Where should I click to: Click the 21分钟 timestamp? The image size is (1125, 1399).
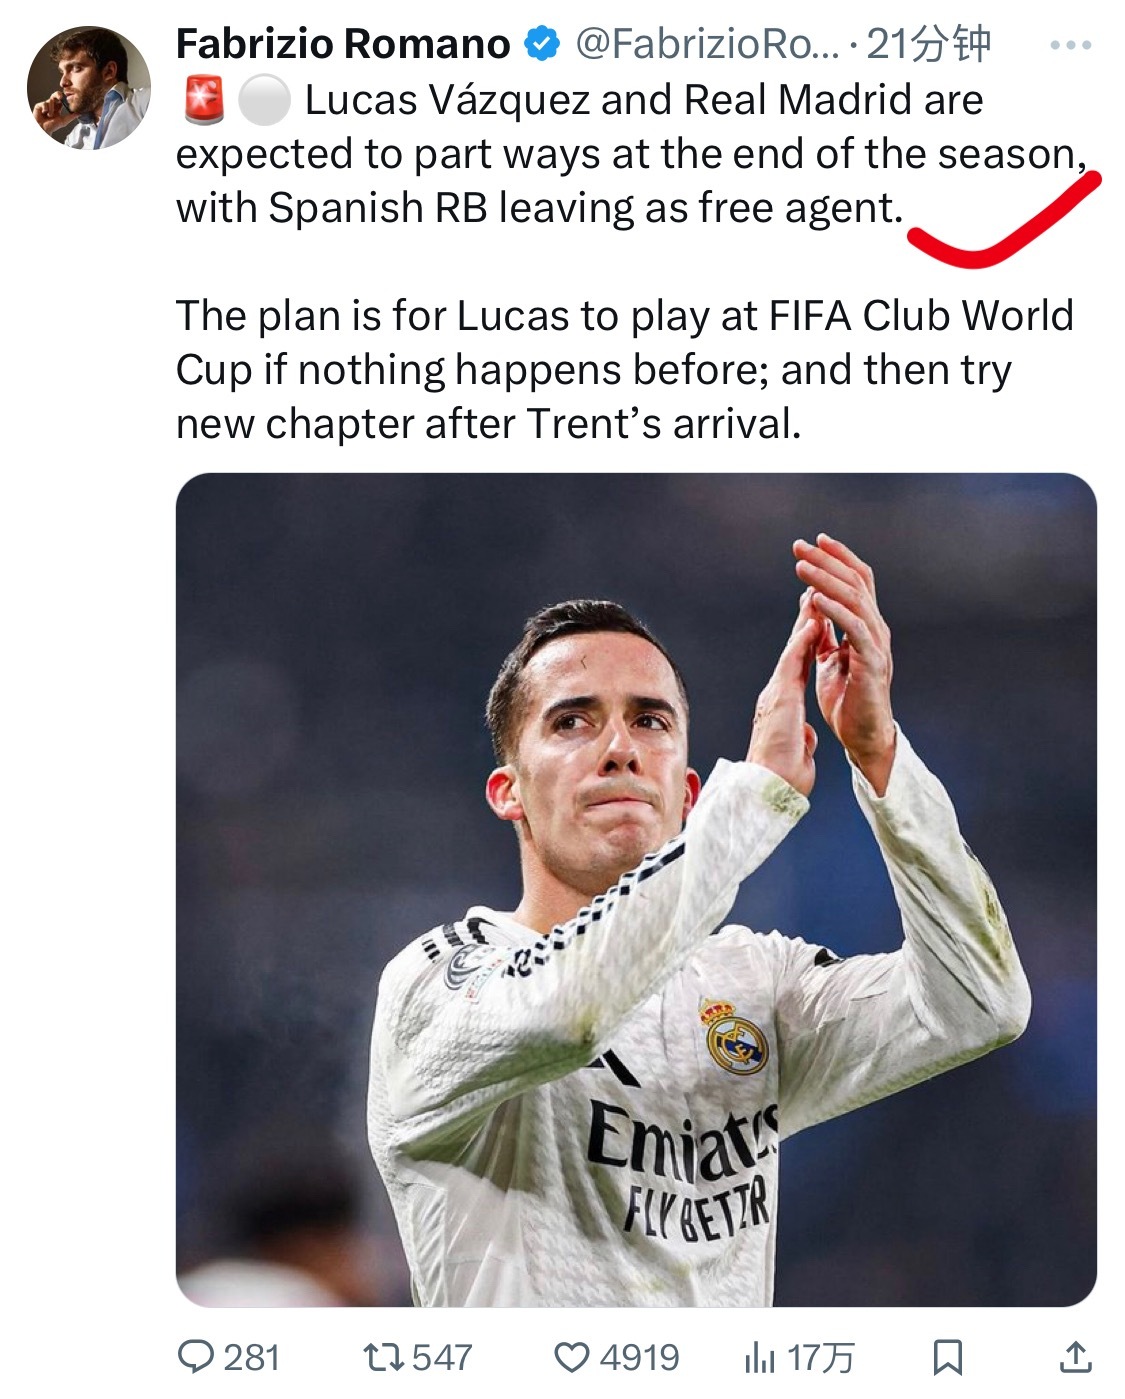pyautogui.click(x=928, y=44)
